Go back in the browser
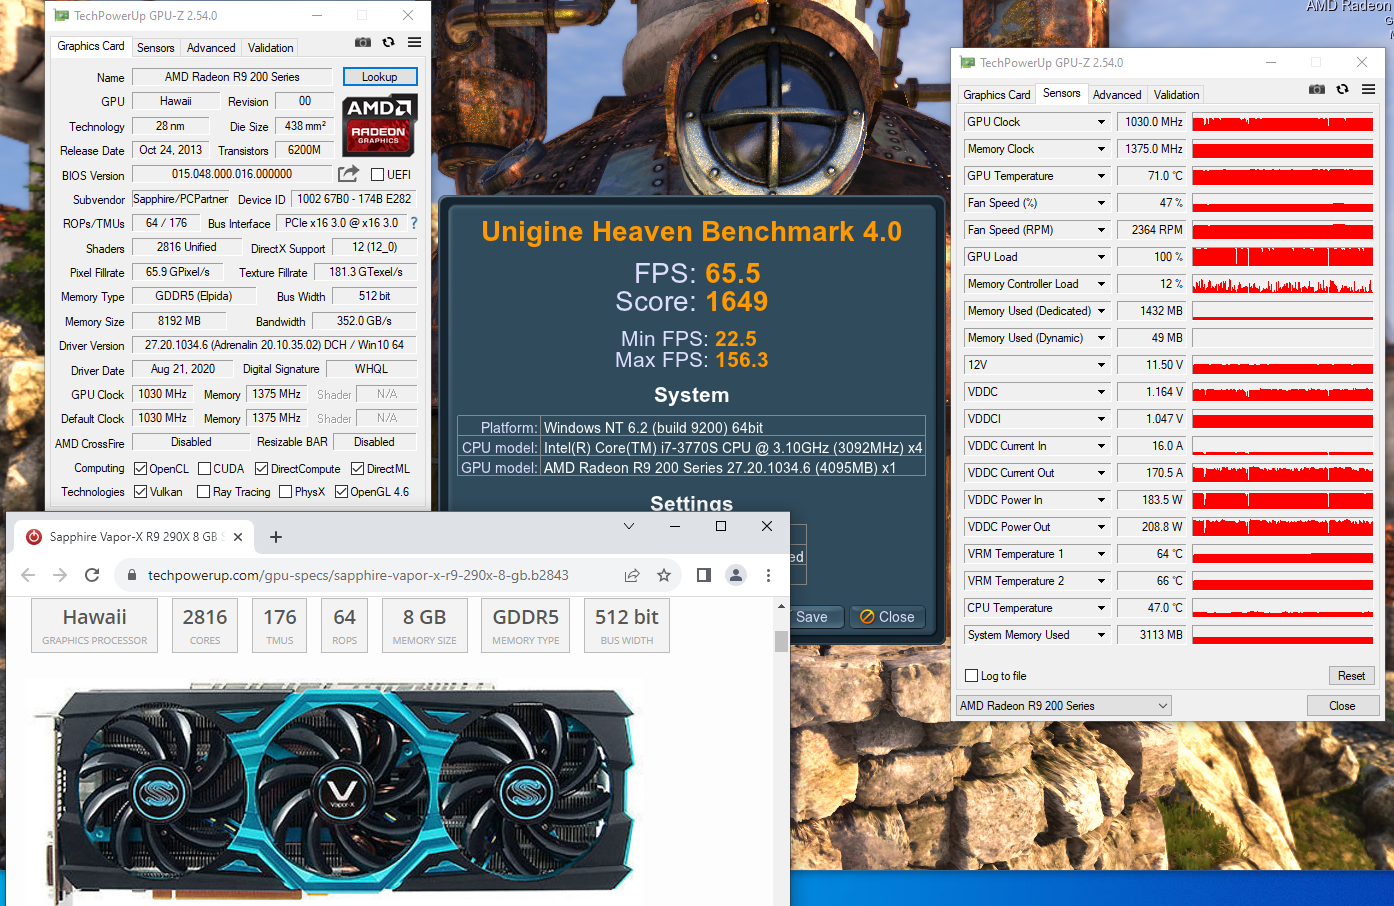This screenshot has height=906, width=1394. (x=28, y=575)
